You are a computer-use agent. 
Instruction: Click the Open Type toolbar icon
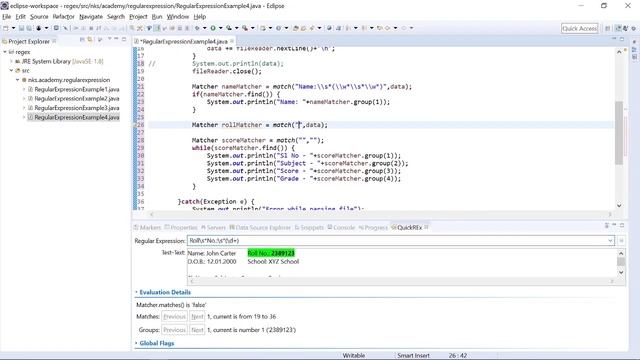click(296, 28)
